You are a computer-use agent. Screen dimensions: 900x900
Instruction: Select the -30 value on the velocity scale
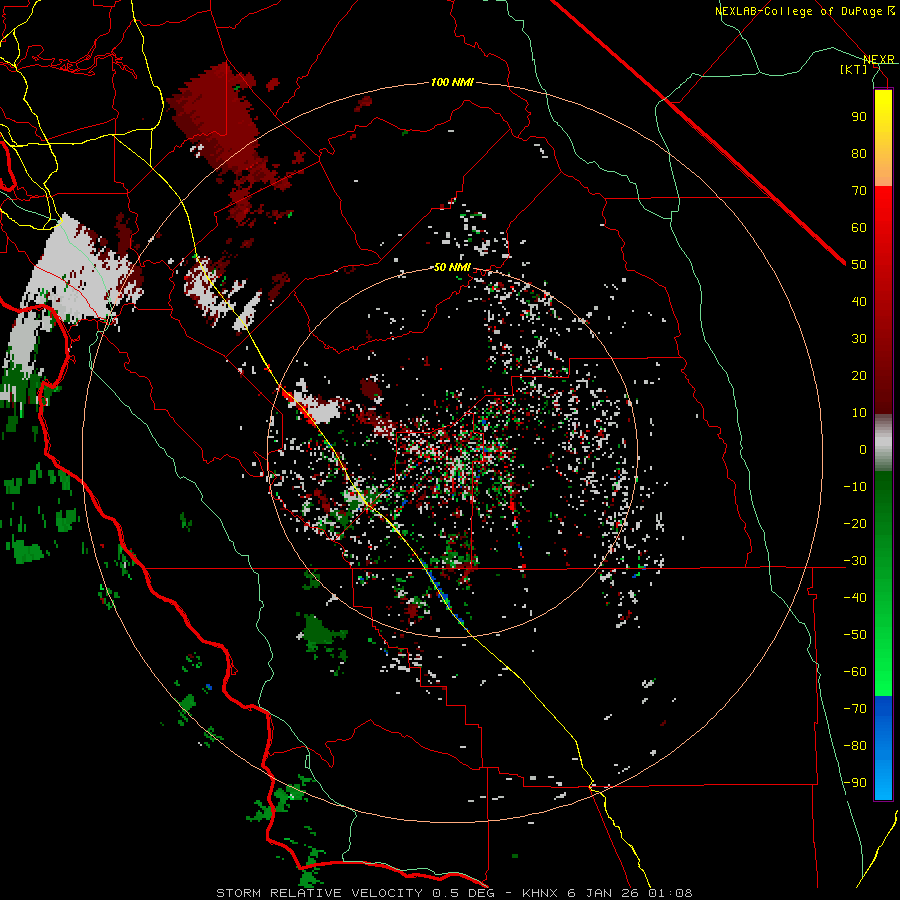[x=855, y=561]
